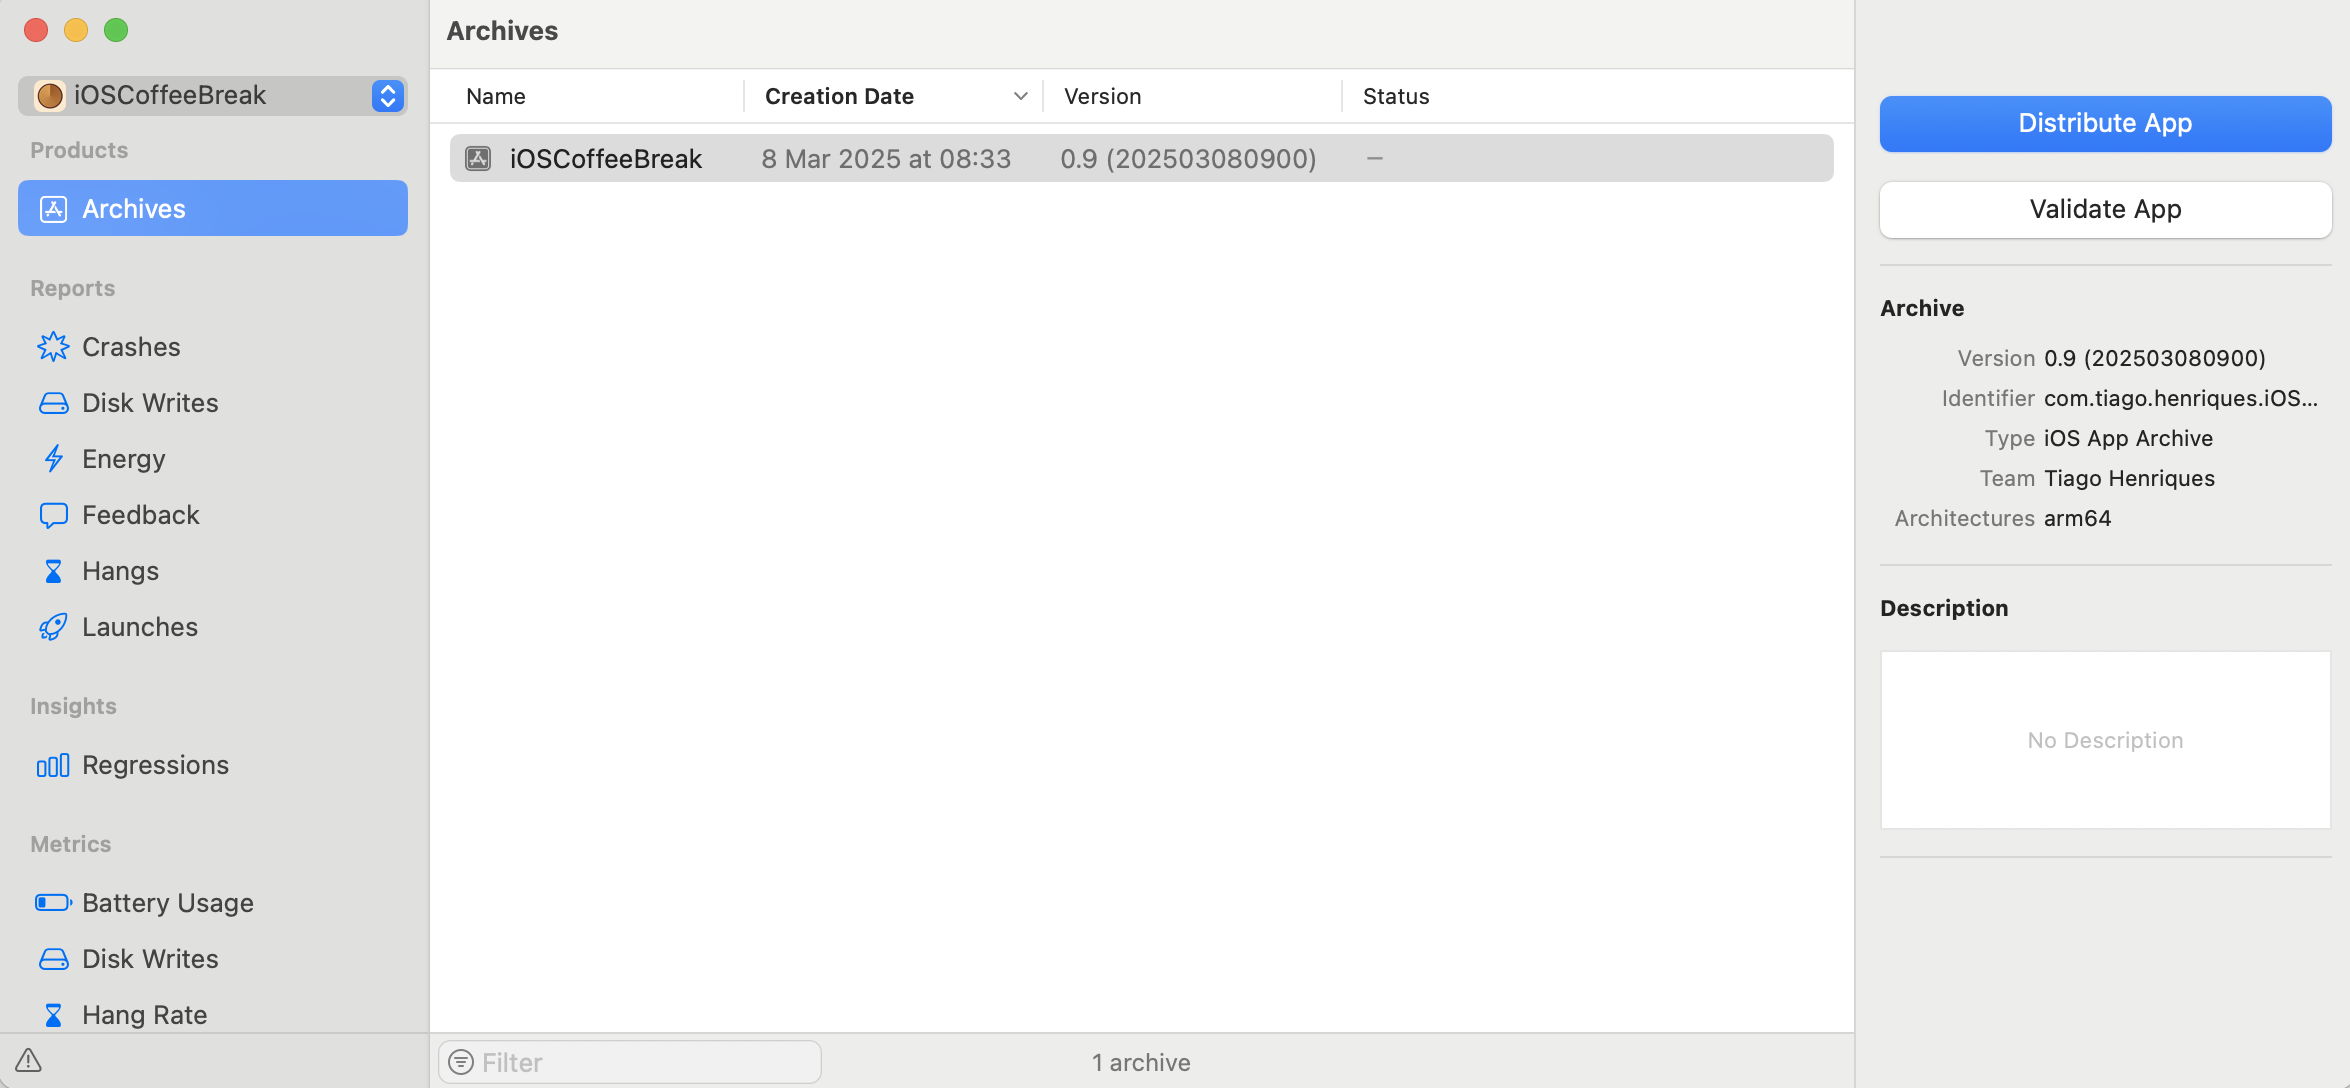Click the '8 Mar 2025 at 08:33' date cell

point(886,158)
